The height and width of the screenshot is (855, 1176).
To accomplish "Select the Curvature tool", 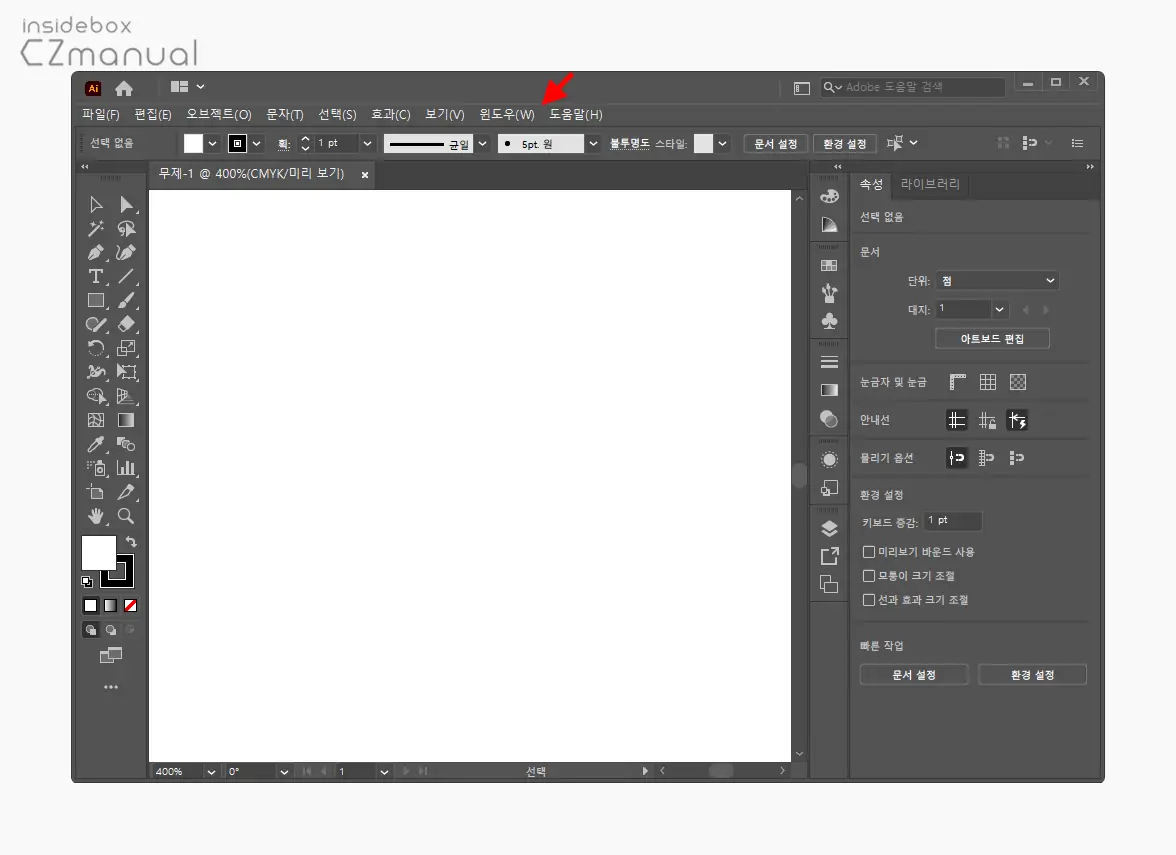I will 126,253.
